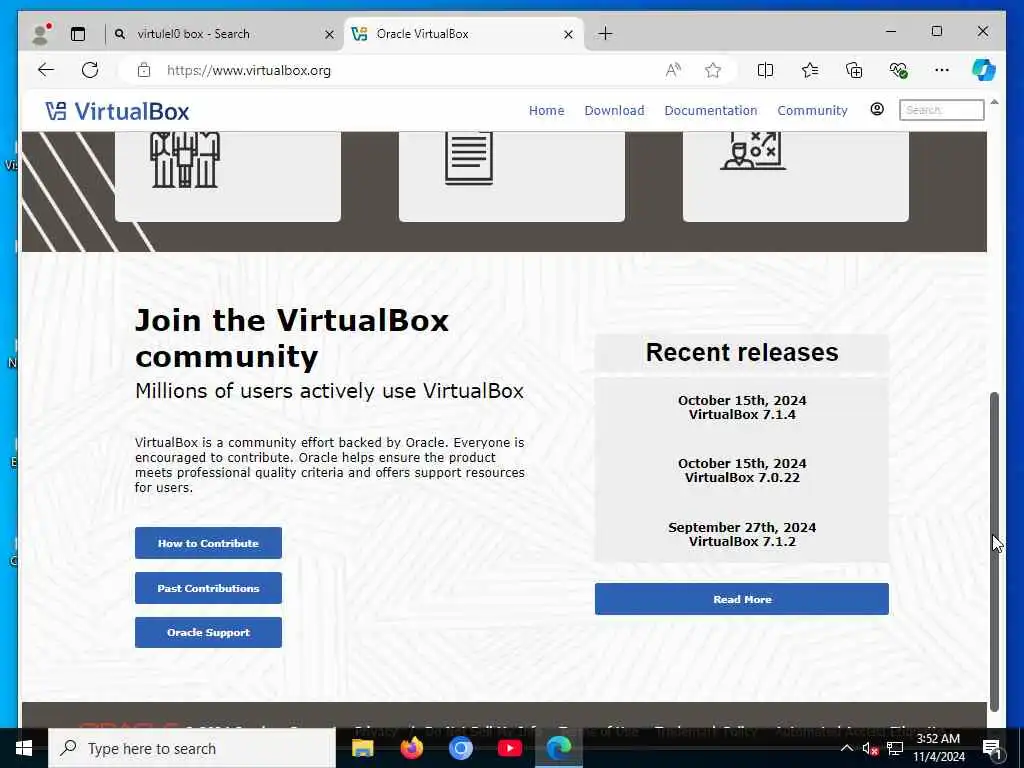View site information lock icon
The image size is (1024, 768).
tap(144, 70)
